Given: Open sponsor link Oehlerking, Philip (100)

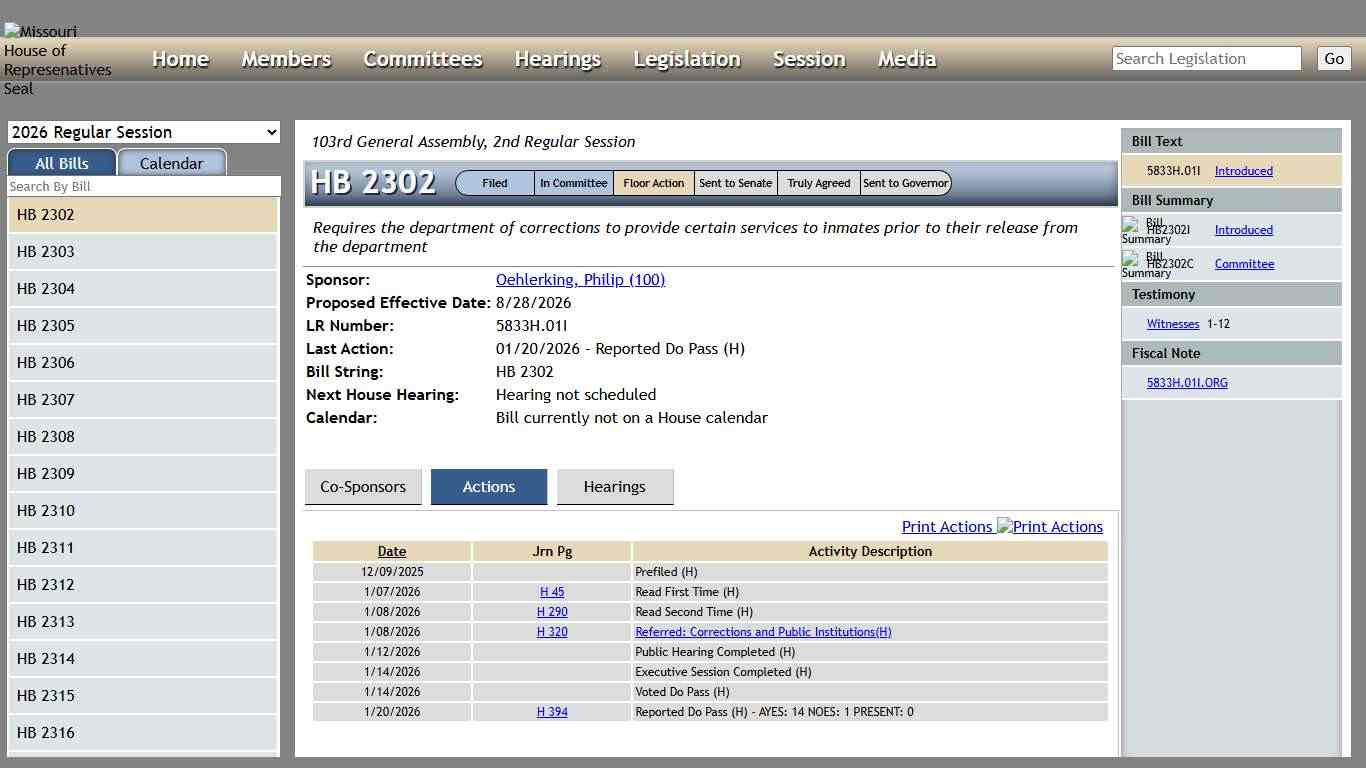Looking at the screenshot, I should point(580,279).
